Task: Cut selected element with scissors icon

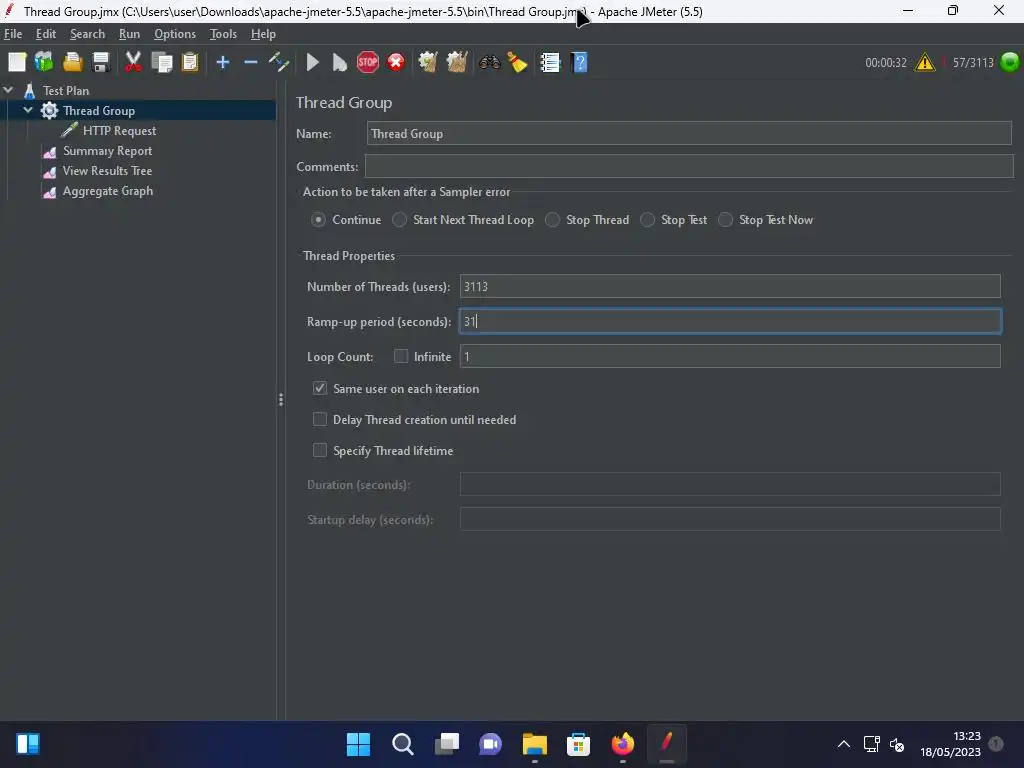Action: coord(133,62)
